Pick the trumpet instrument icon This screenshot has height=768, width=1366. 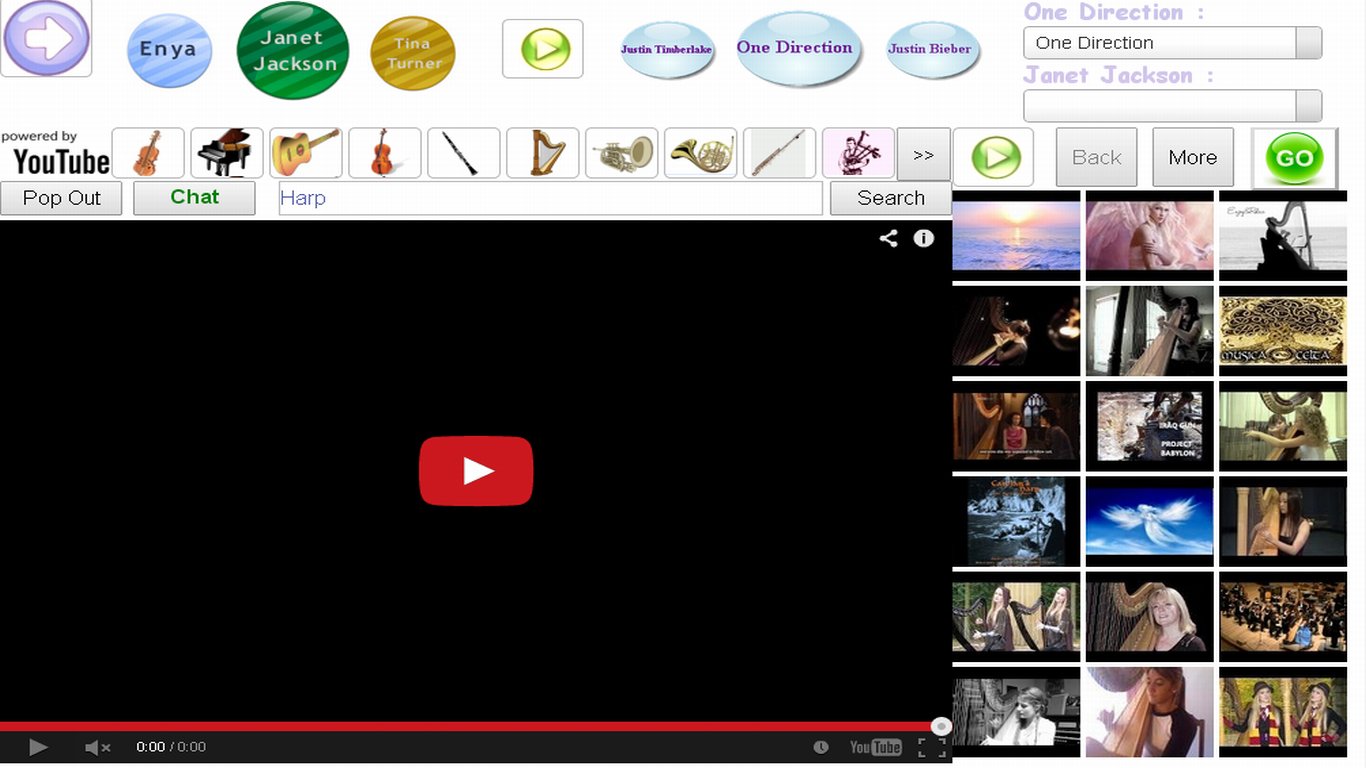(622, 153)
